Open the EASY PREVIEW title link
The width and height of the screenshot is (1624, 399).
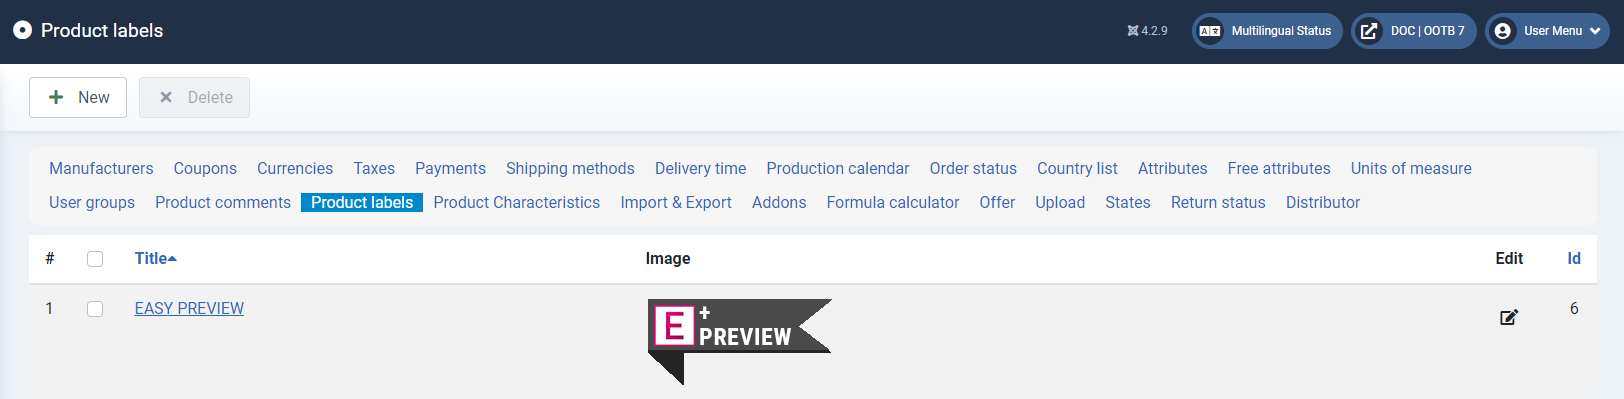coord(189,308)
